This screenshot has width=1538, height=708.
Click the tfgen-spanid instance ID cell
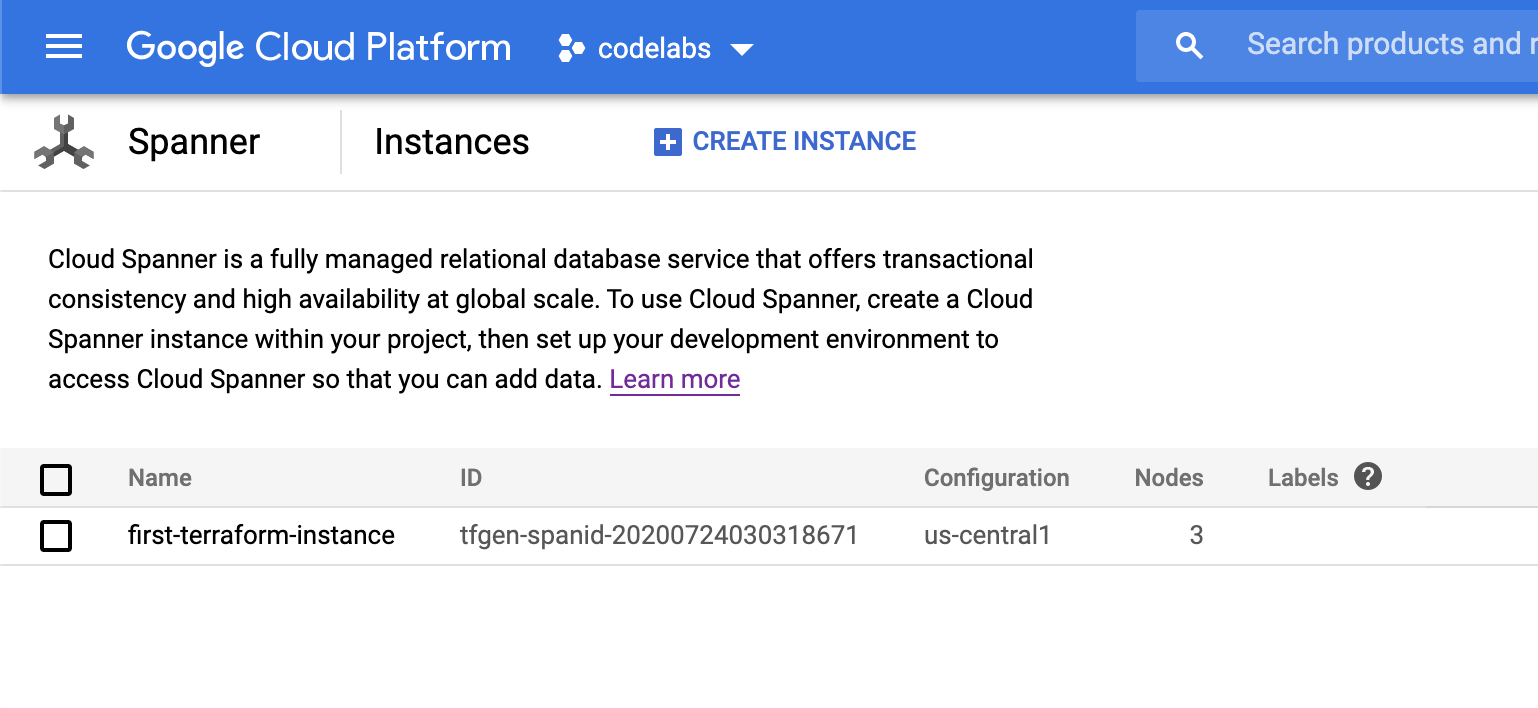click(658, 536)
